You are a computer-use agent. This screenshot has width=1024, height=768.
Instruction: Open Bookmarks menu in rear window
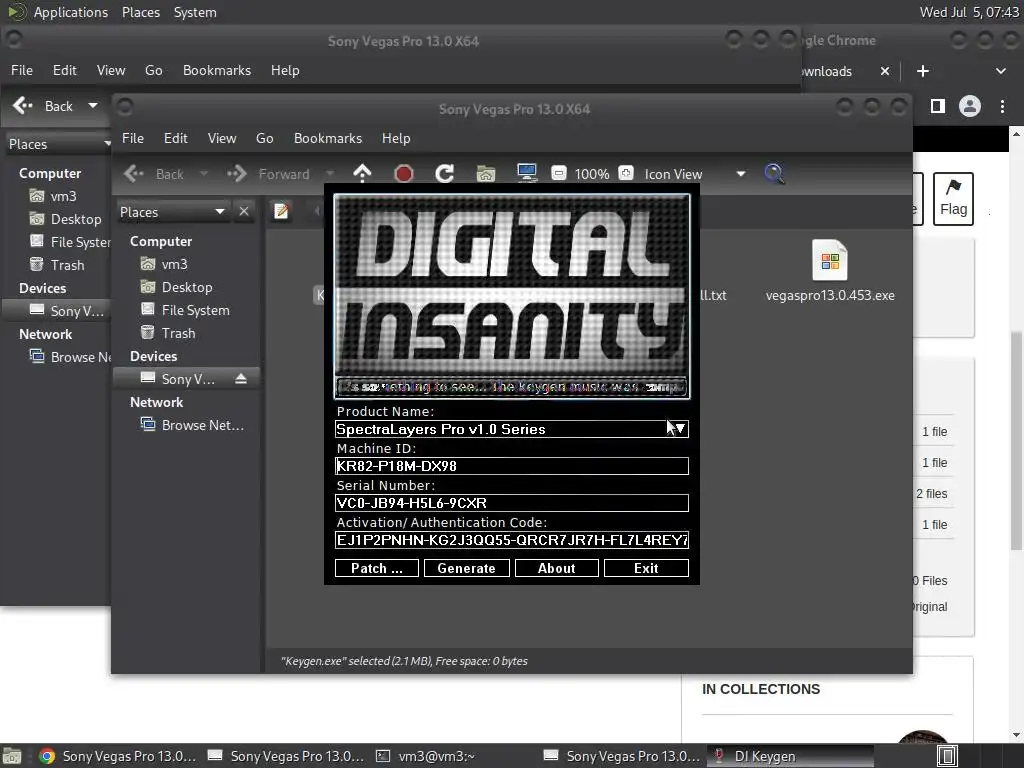coord(217,71)
